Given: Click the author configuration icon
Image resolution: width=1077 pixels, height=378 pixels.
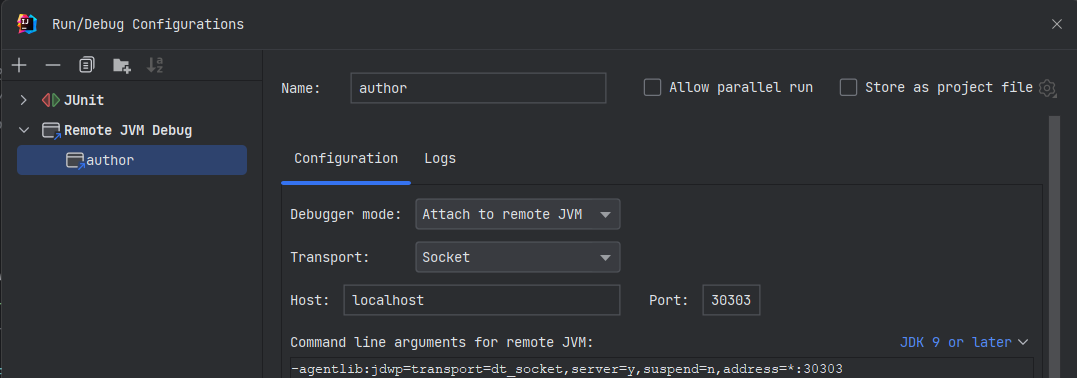Looking at the screenshot, I should point(76,161).
